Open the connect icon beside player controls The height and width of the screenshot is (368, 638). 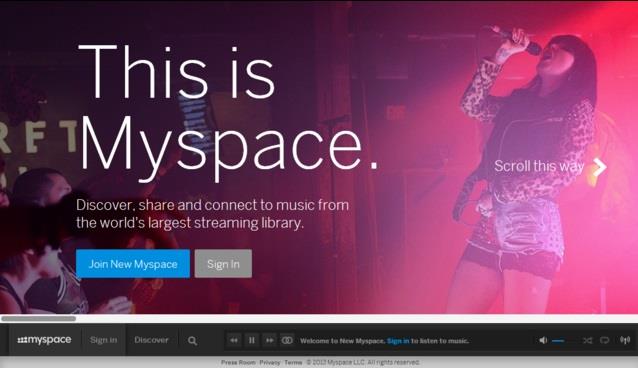(287, 340)
